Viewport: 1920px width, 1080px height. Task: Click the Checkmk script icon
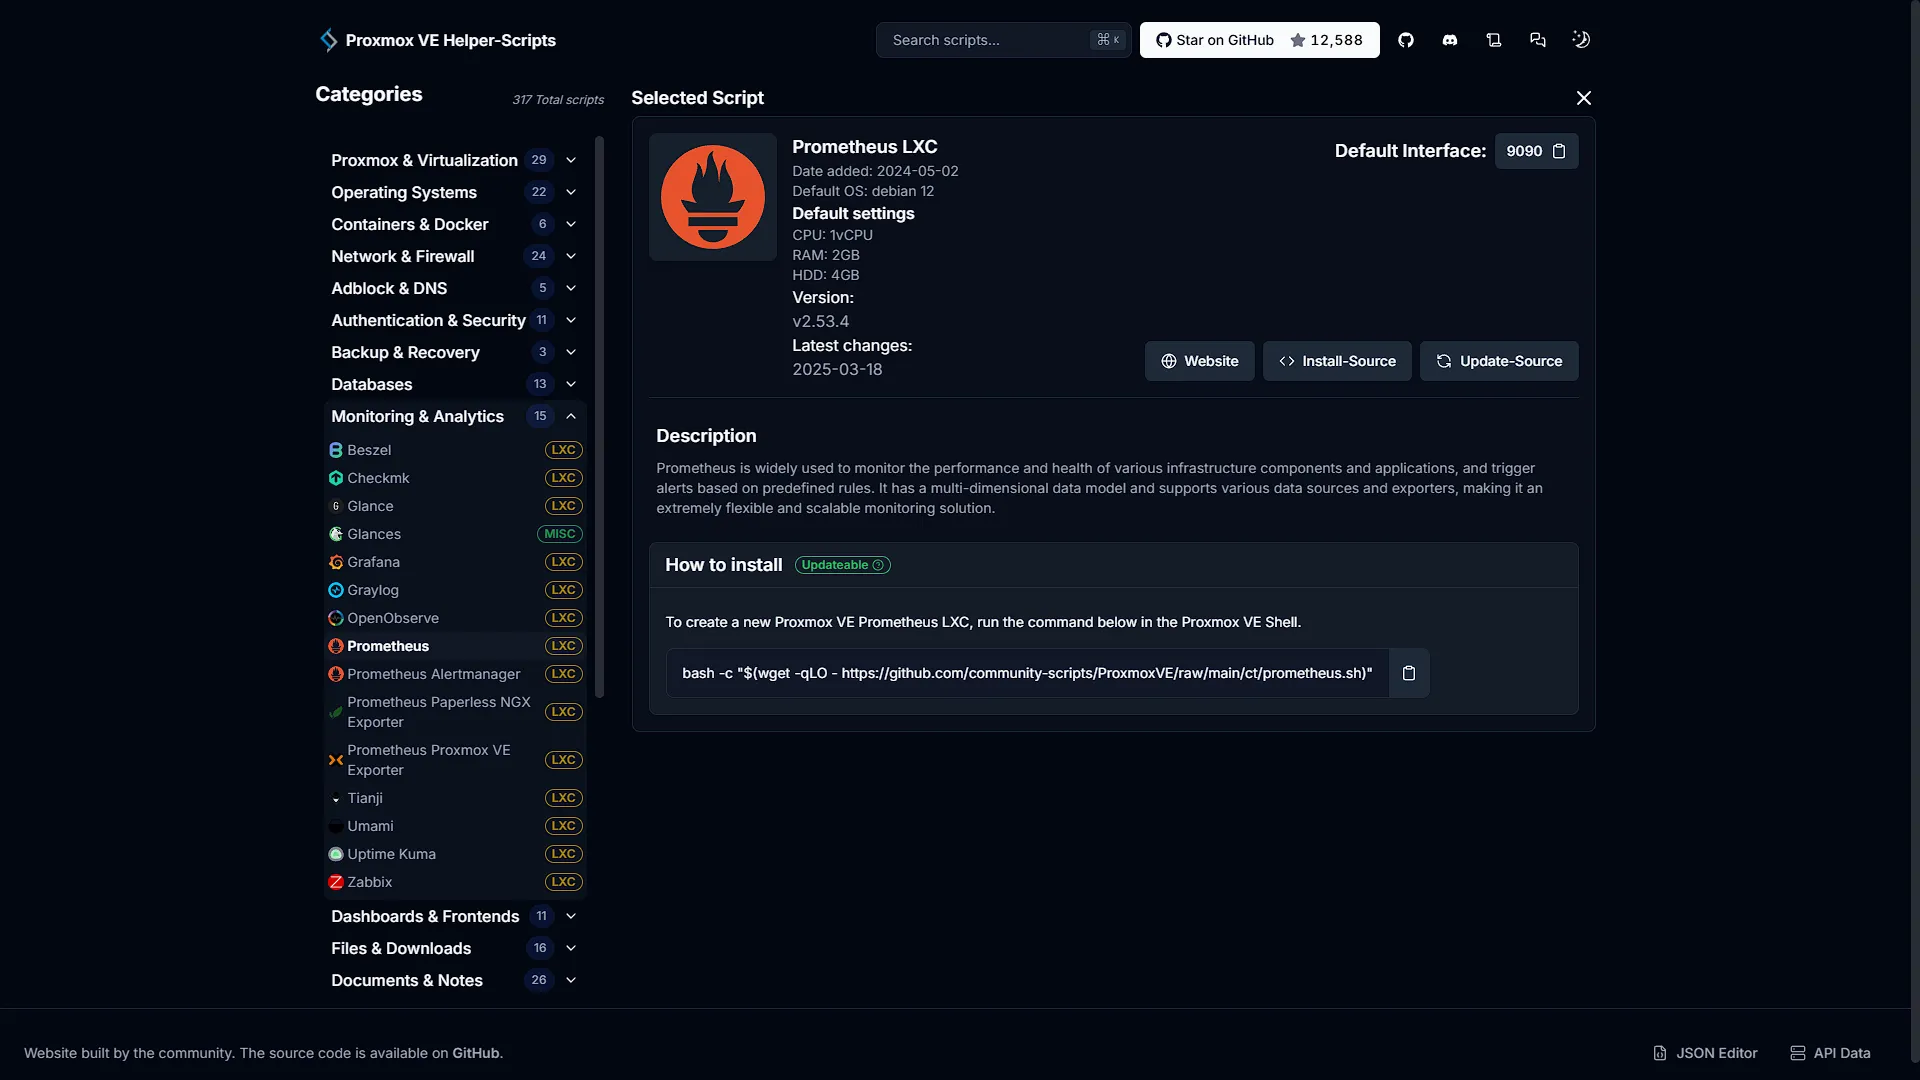click(x=336, y=478)
